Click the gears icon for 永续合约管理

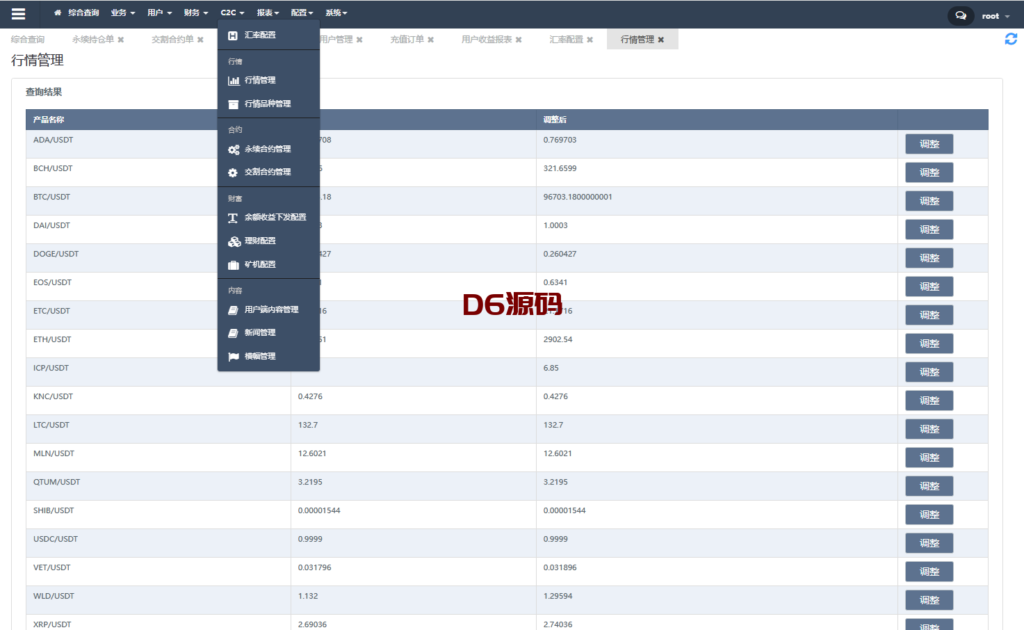click(x=233, y=150)
